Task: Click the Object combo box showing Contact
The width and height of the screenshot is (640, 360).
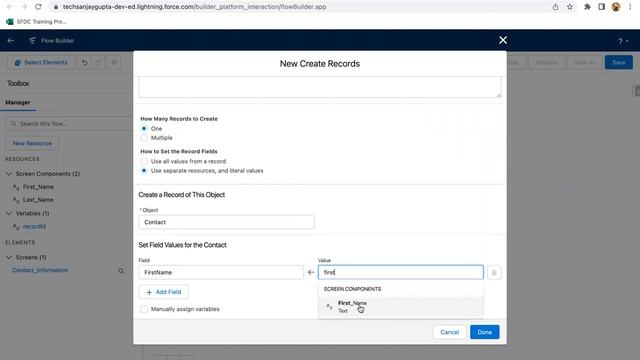Action: pos(227,222)
